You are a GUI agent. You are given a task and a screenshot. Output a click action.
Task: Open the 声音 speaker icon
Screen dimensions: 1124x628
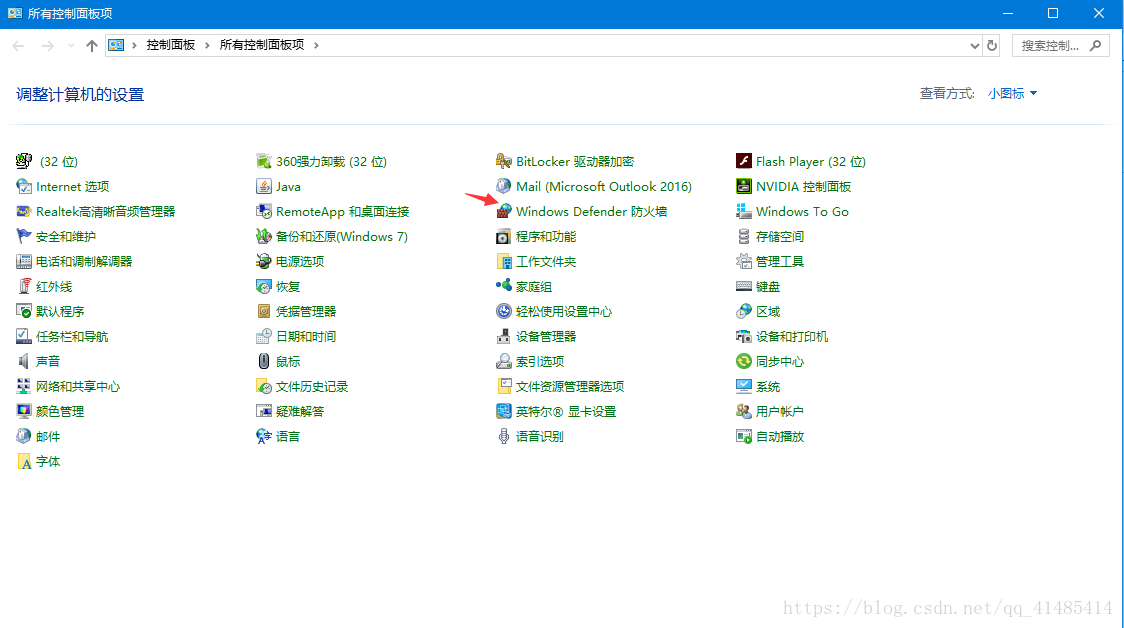click(x=24, y=361)
